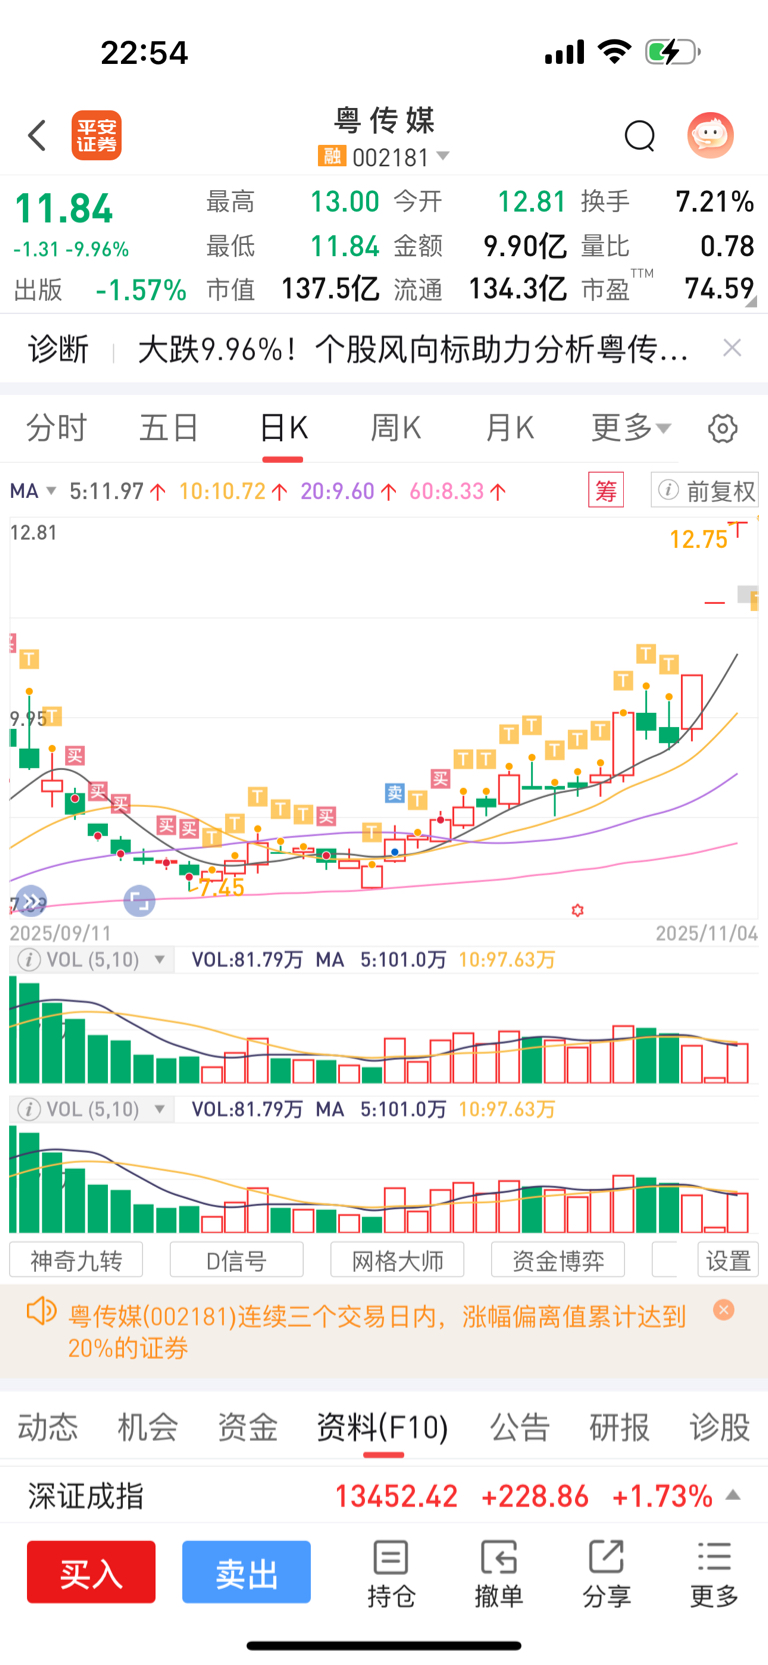Open chart settings gear icon

tap(723, 428)
